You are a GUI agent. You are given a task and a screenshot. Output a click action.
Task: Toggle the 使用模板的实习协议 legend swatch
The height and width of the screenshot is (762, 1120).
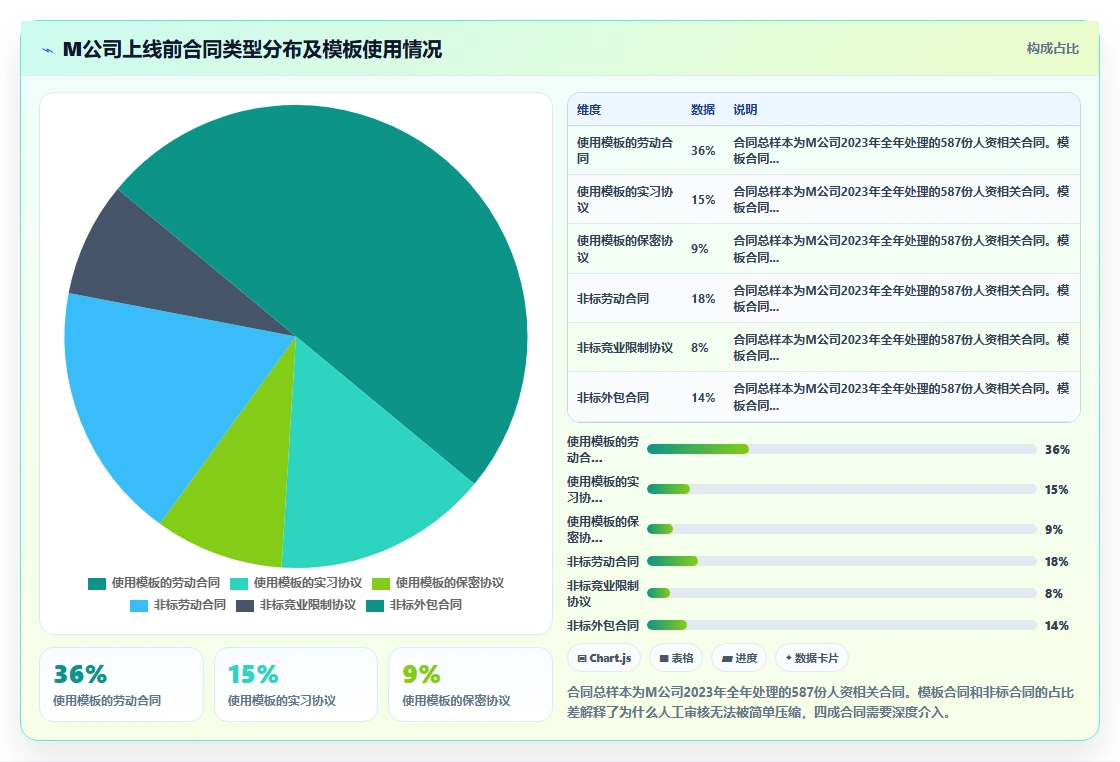click(x=239, y=583)
